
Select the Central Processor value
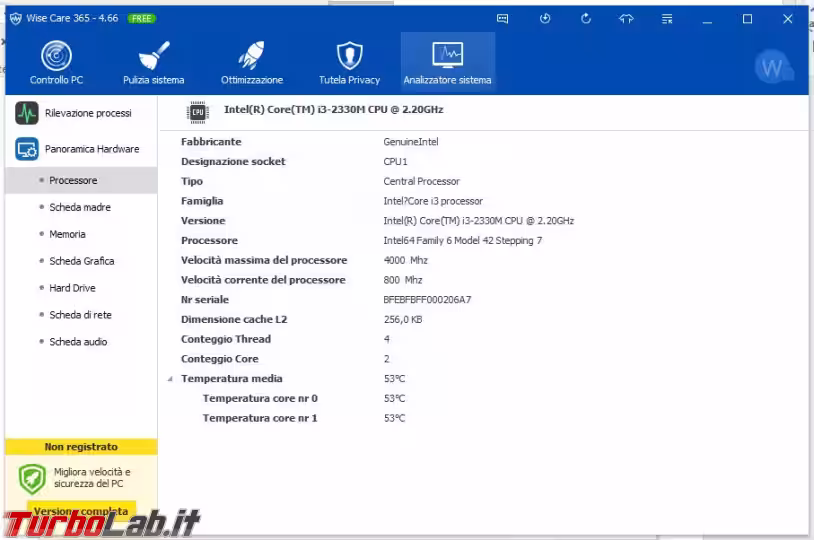[x=422, y=181]
